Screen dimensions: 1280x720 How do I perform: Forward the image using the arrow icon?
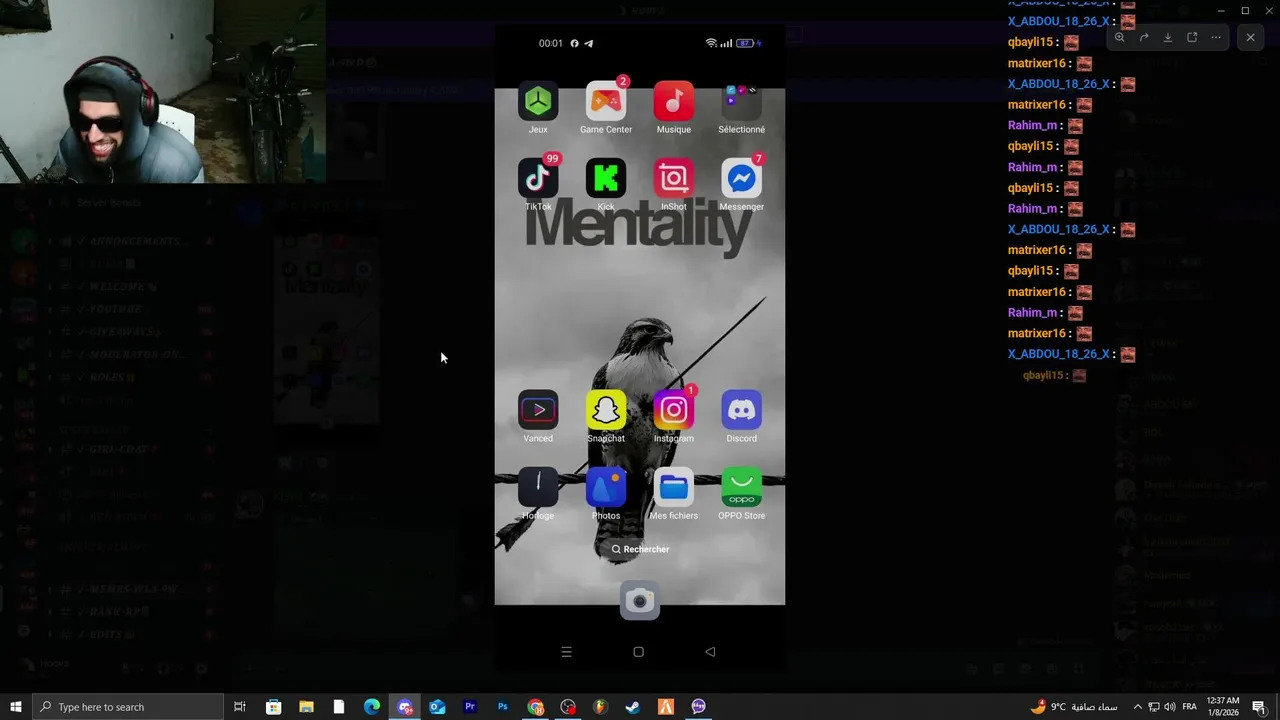(x=1144, y=37)
